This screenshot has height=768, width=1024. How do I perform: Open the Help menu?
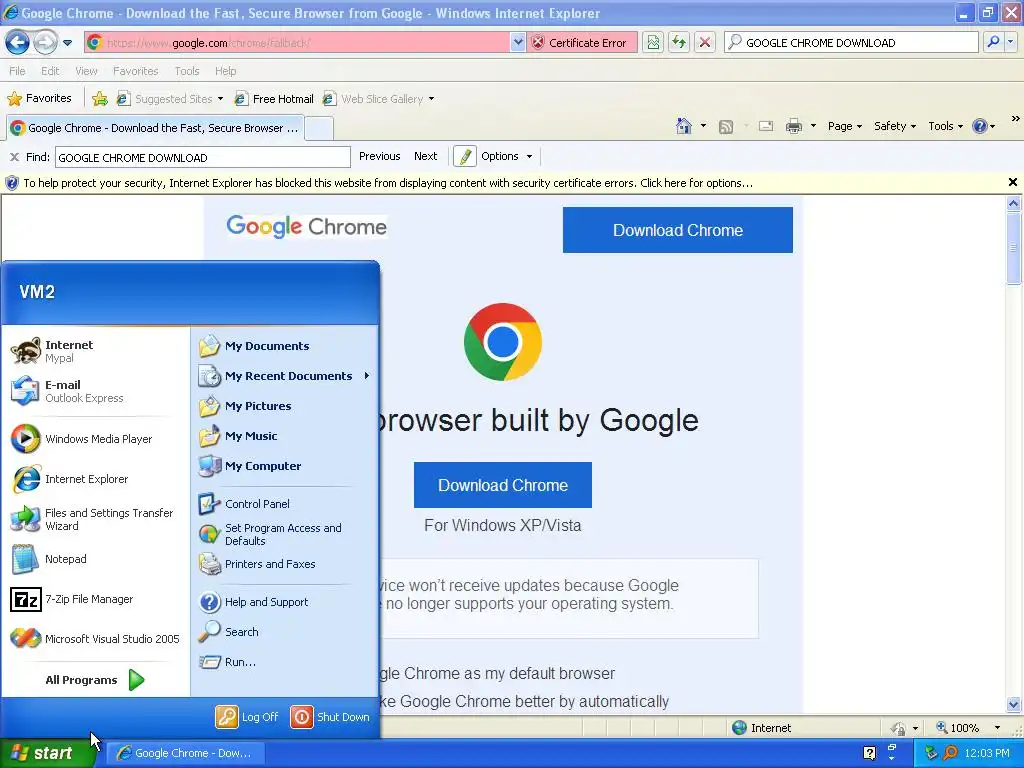225,71
